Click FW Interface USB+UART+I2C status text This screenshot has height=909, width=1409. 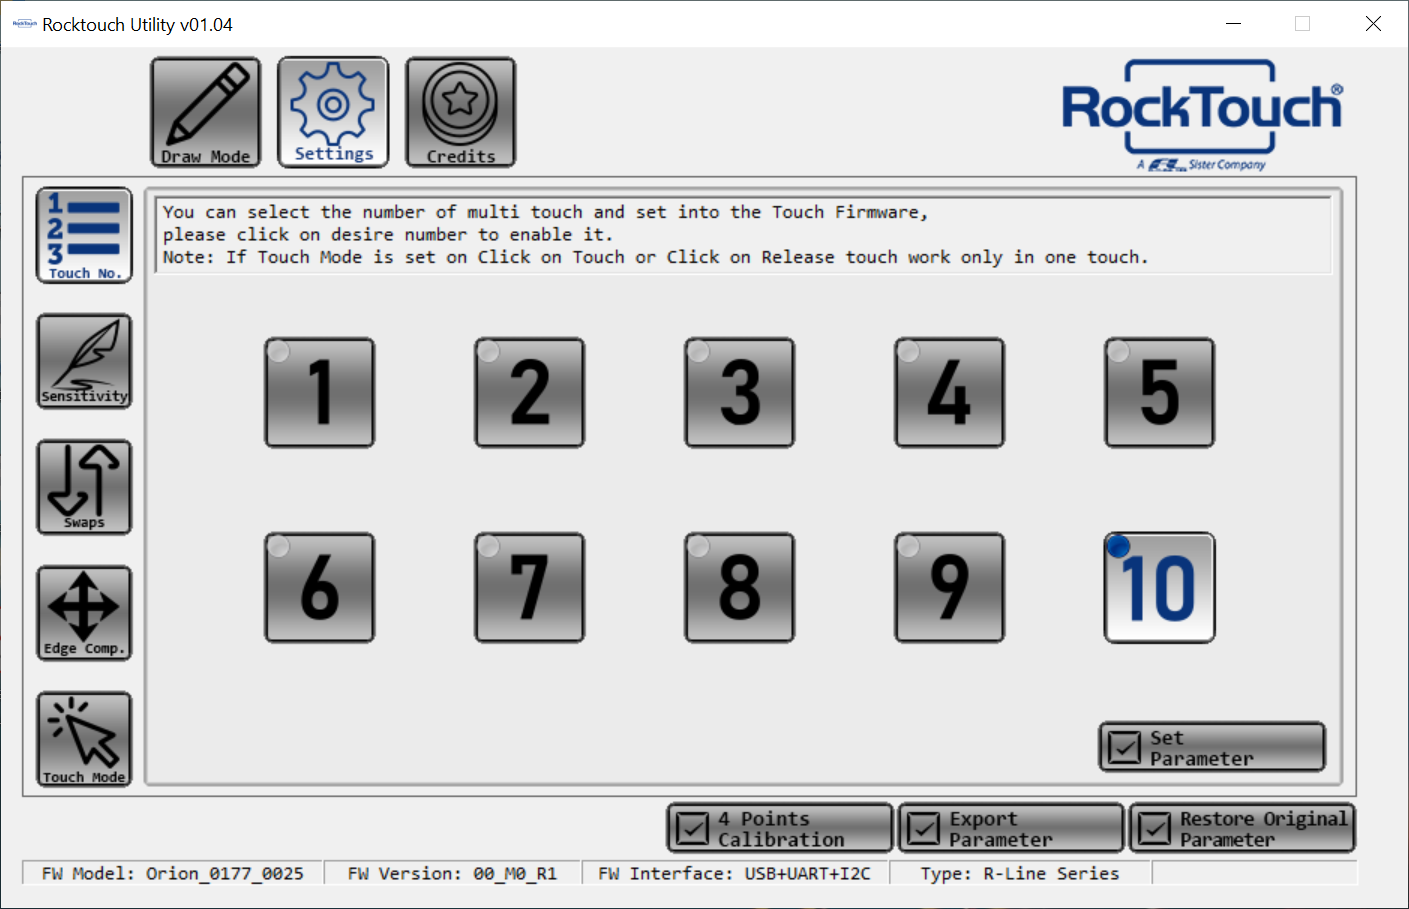(x=734, y=873)
